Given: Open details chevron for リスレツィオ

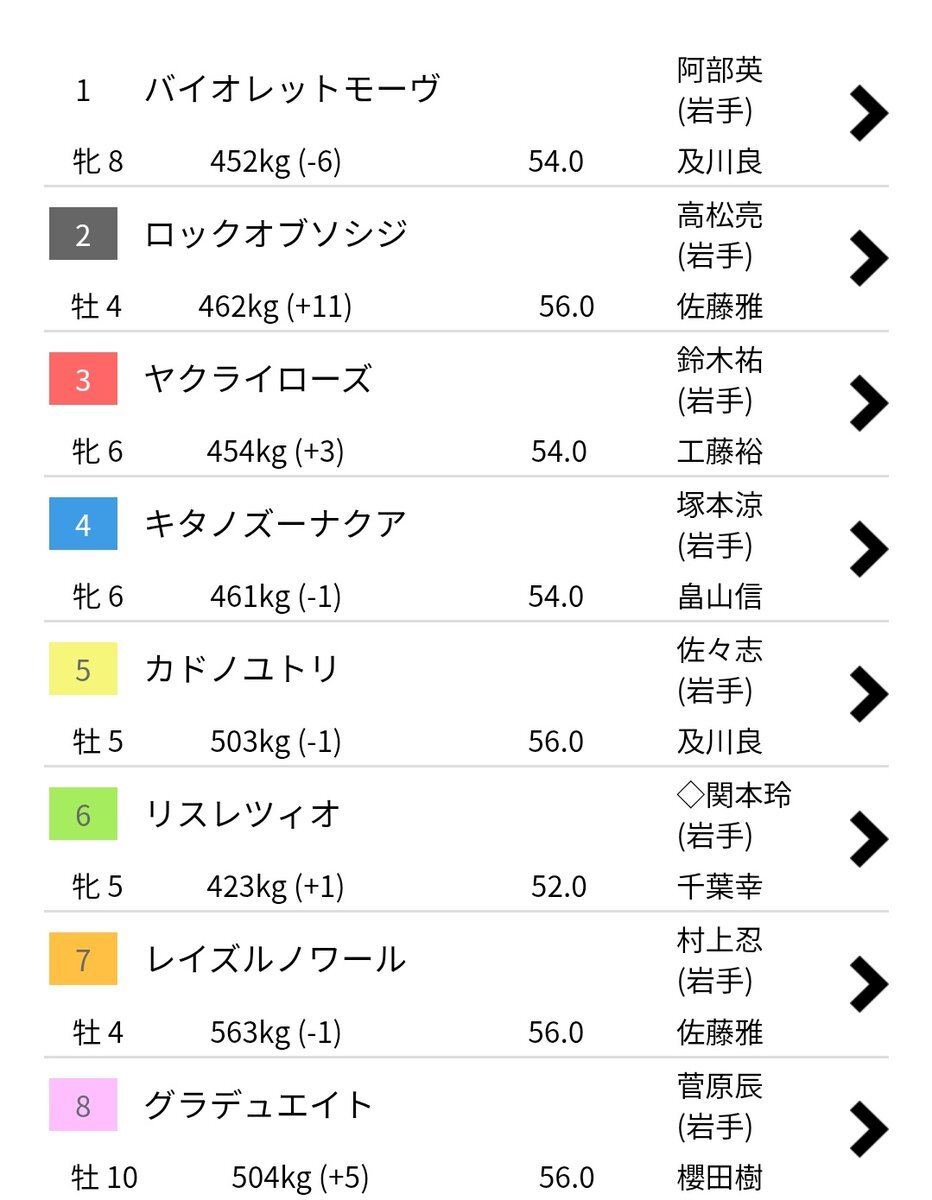Looking at the screenshot, I should click(x=868, y=838).
